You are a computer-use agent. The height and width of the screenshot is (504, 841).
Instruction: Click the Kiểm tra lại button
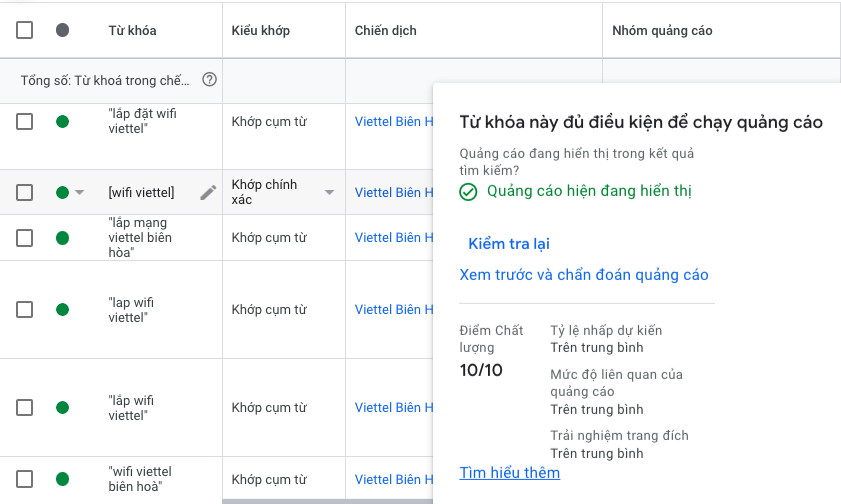(x=509, y=244)
